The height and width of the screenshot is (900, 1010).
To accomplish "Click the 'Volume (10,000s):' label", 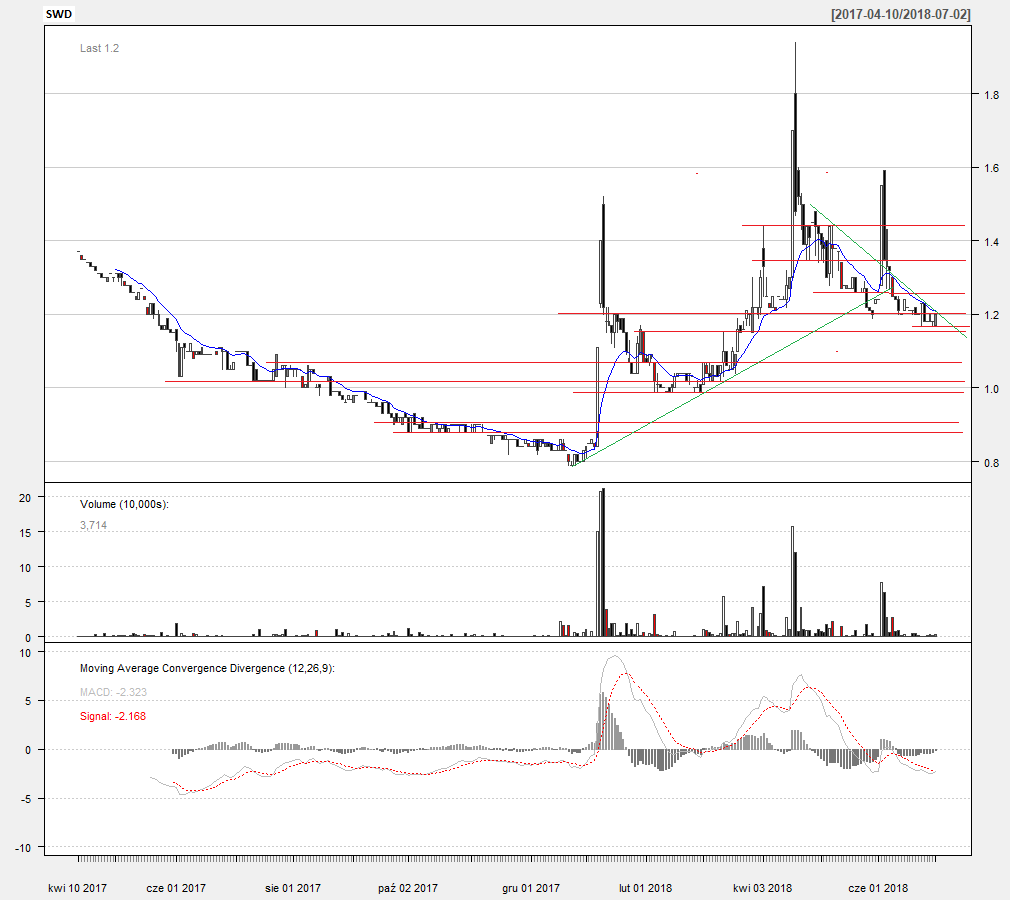I will coord(124,504).
